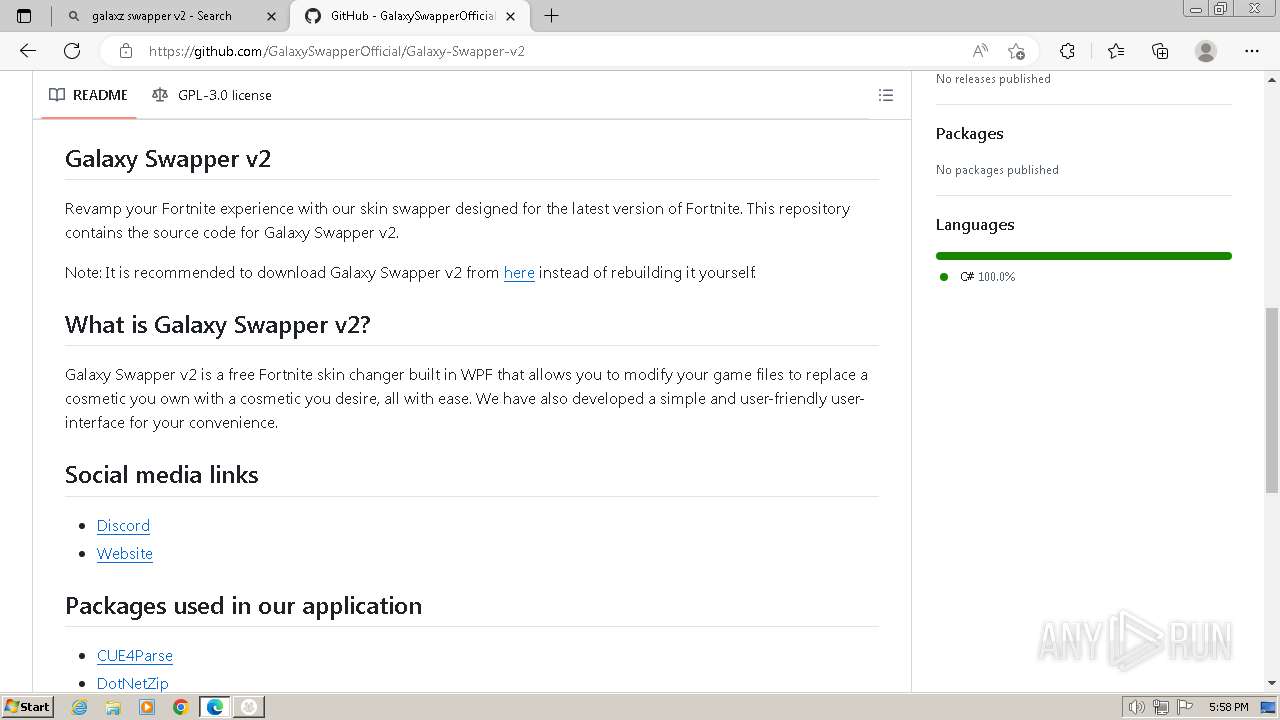This screenshot has height=720, width=1280.
Task: Follow the 'here' download link
Action: (519, 272)
